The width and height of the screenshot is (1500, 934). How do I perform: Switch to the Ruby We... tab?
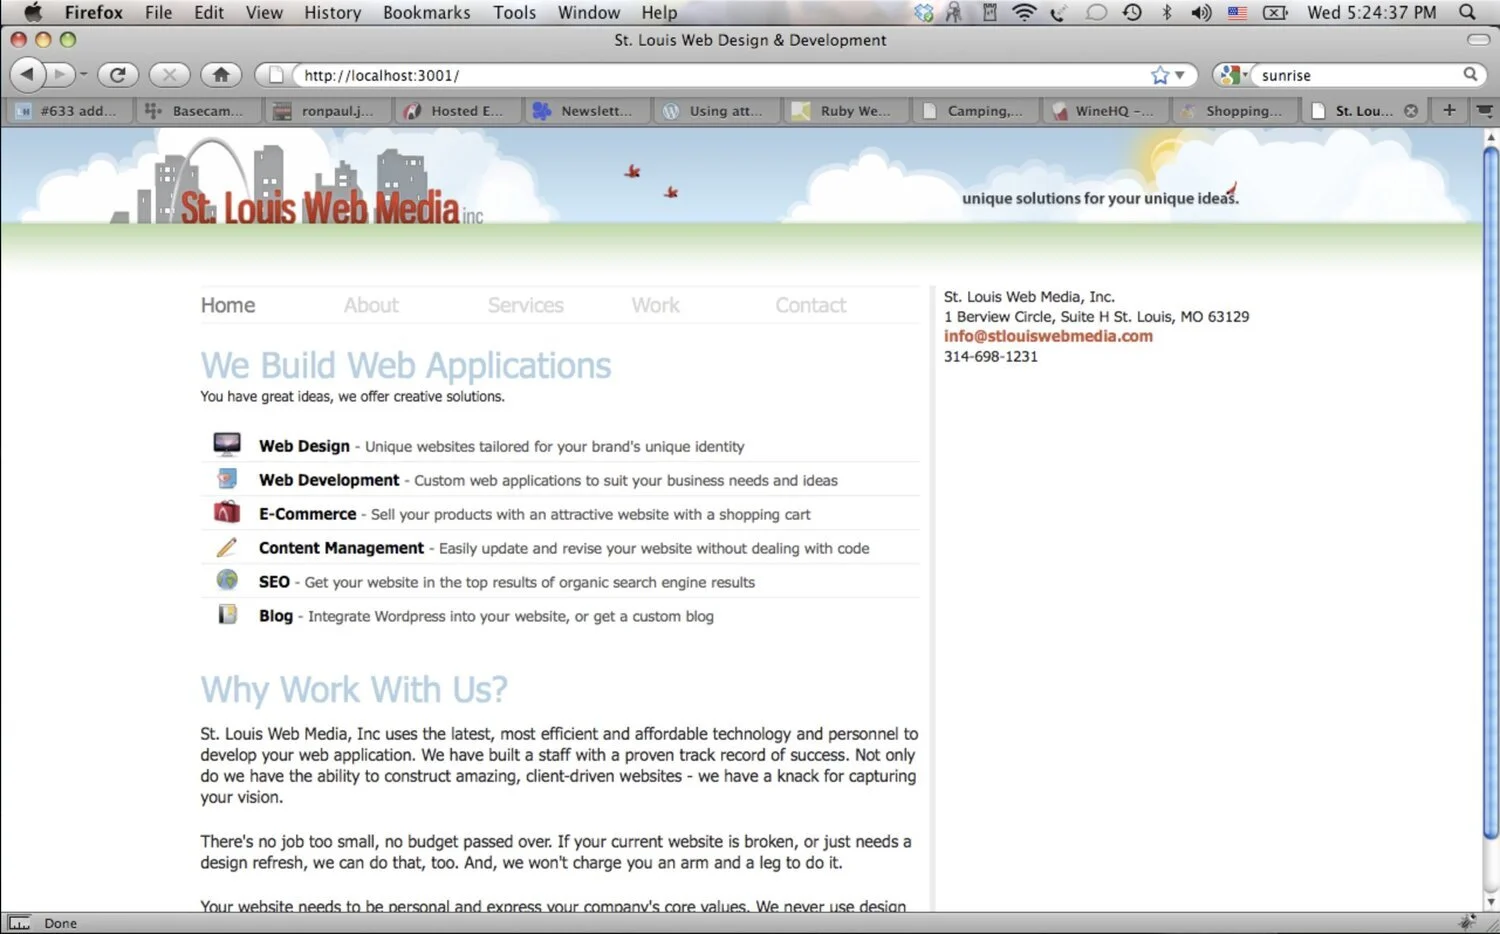click(x=846, y=111)
